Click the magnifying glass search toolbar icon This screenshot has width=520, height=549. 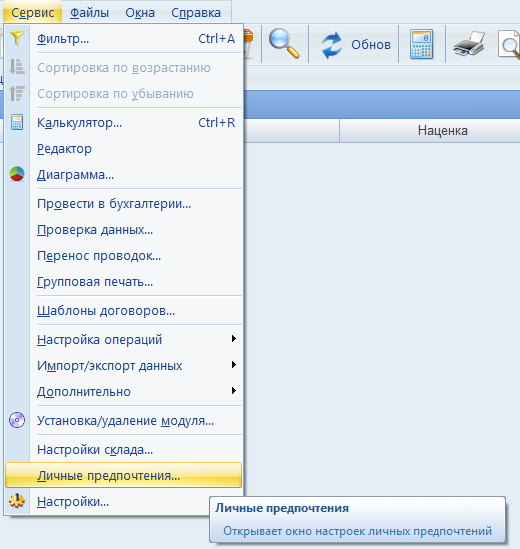(284, 44)
